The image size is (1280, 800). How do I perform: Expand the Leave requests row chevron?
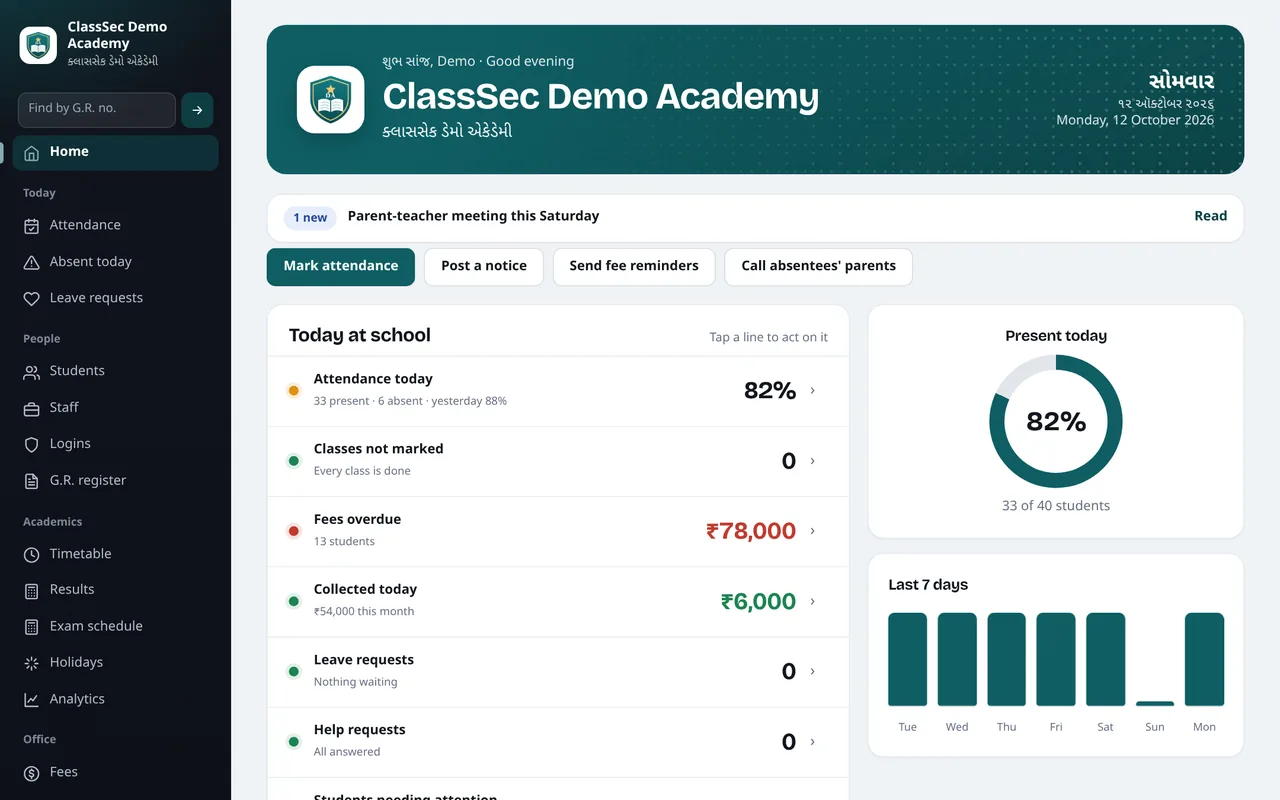[x=812, y=671]
